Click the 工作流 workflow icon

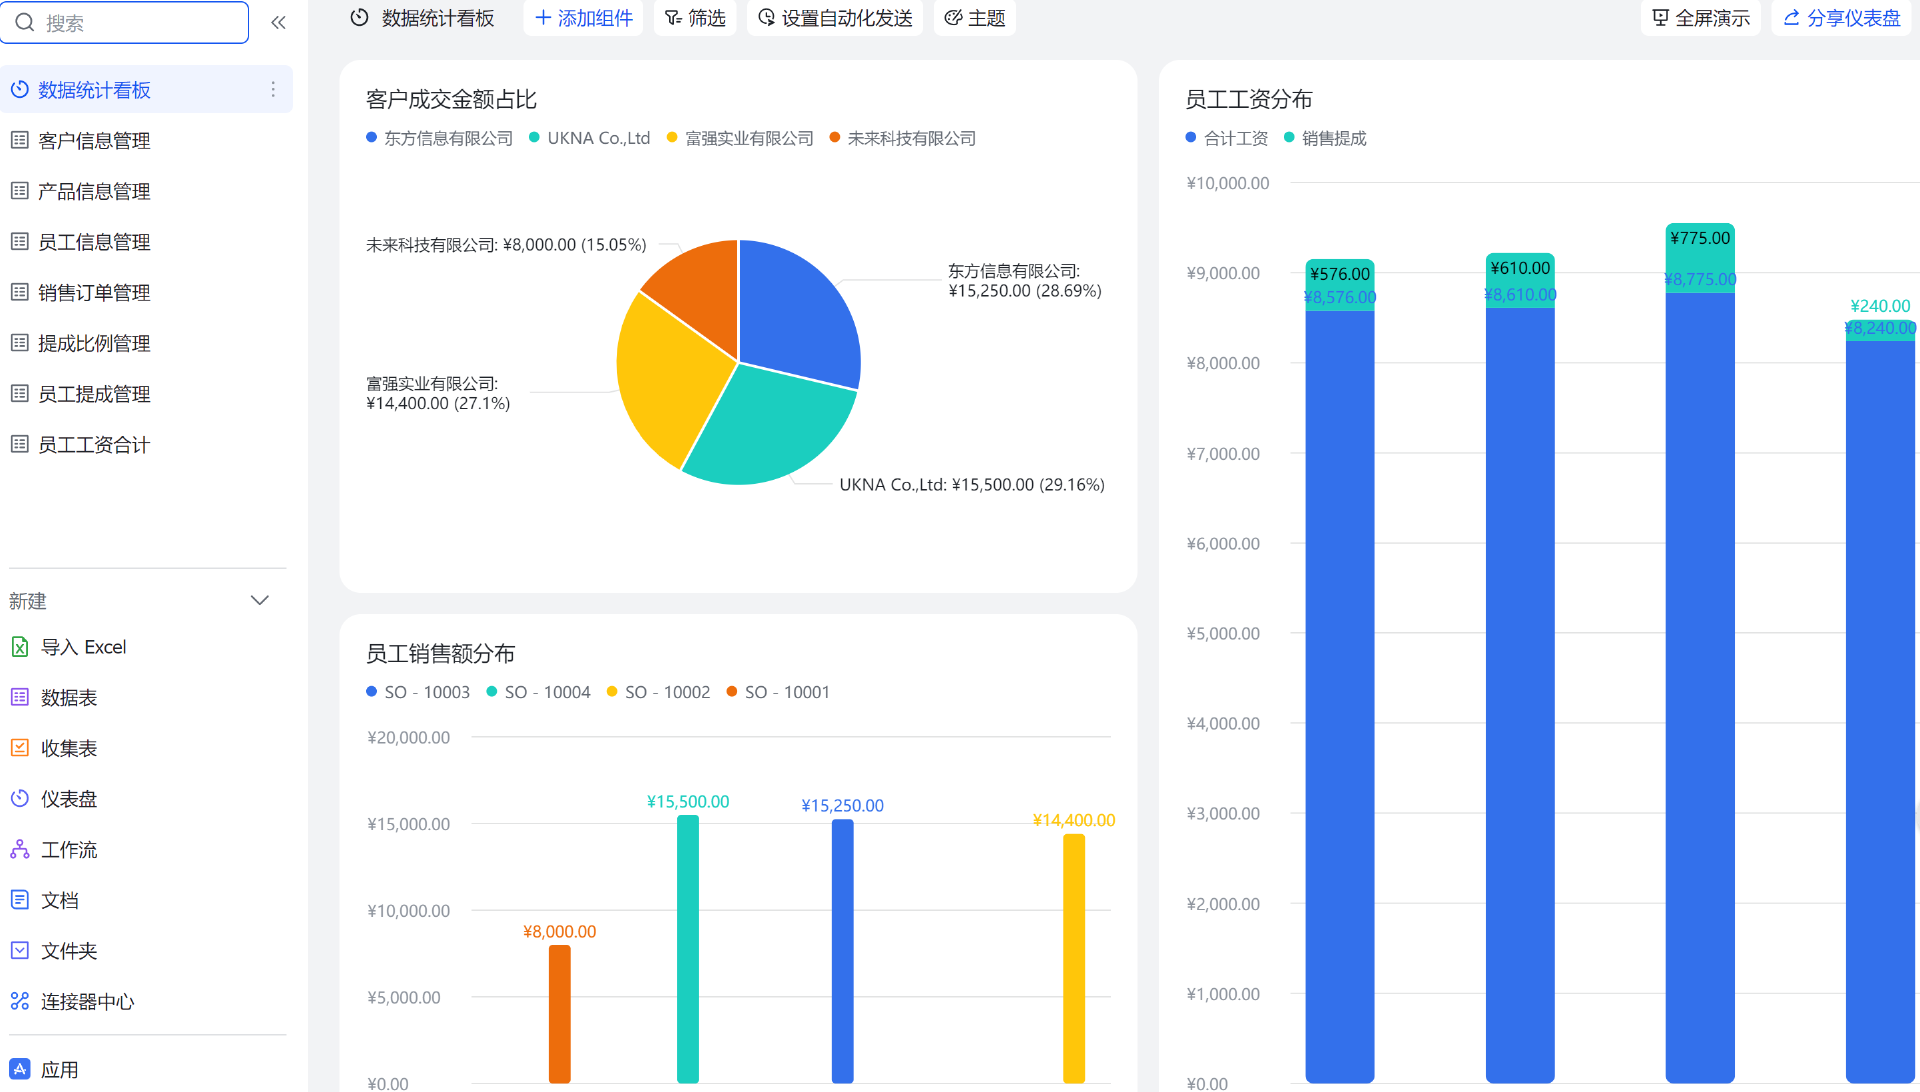20,850
